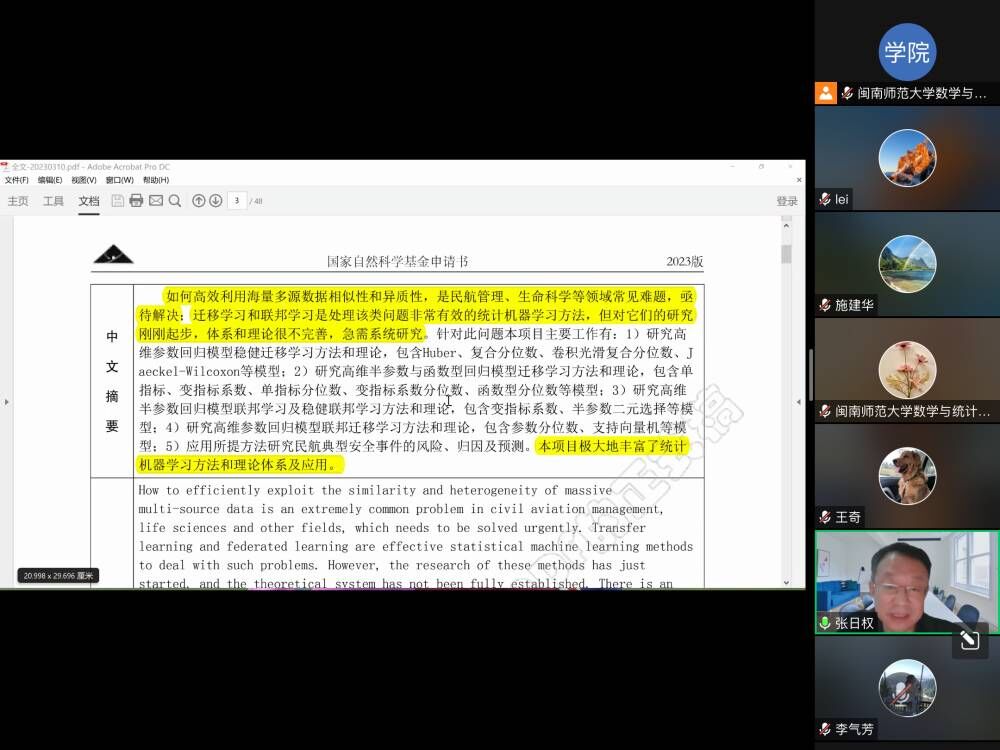This screenshot has height=750, width=1000.
Task: Open the search tool in Acrobat toolbar
Action: (x=176, y=200)
